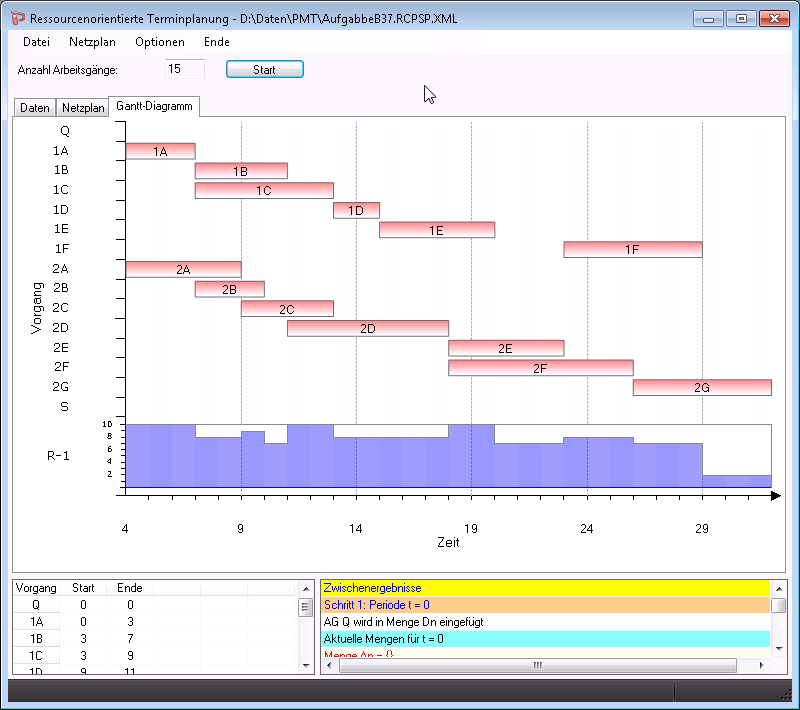Switch to the Netzplan tab

(82, 108)
